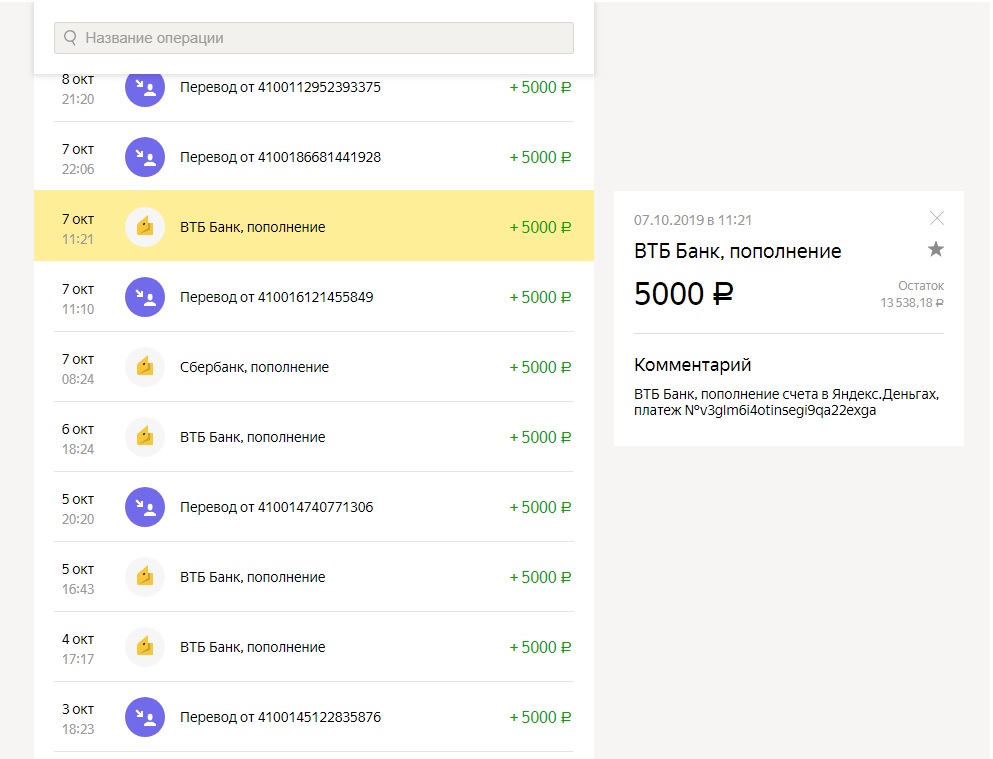
Task: Click transfer icon for 410016121455849
Action: pyautogui.click(x=145, y=297)
